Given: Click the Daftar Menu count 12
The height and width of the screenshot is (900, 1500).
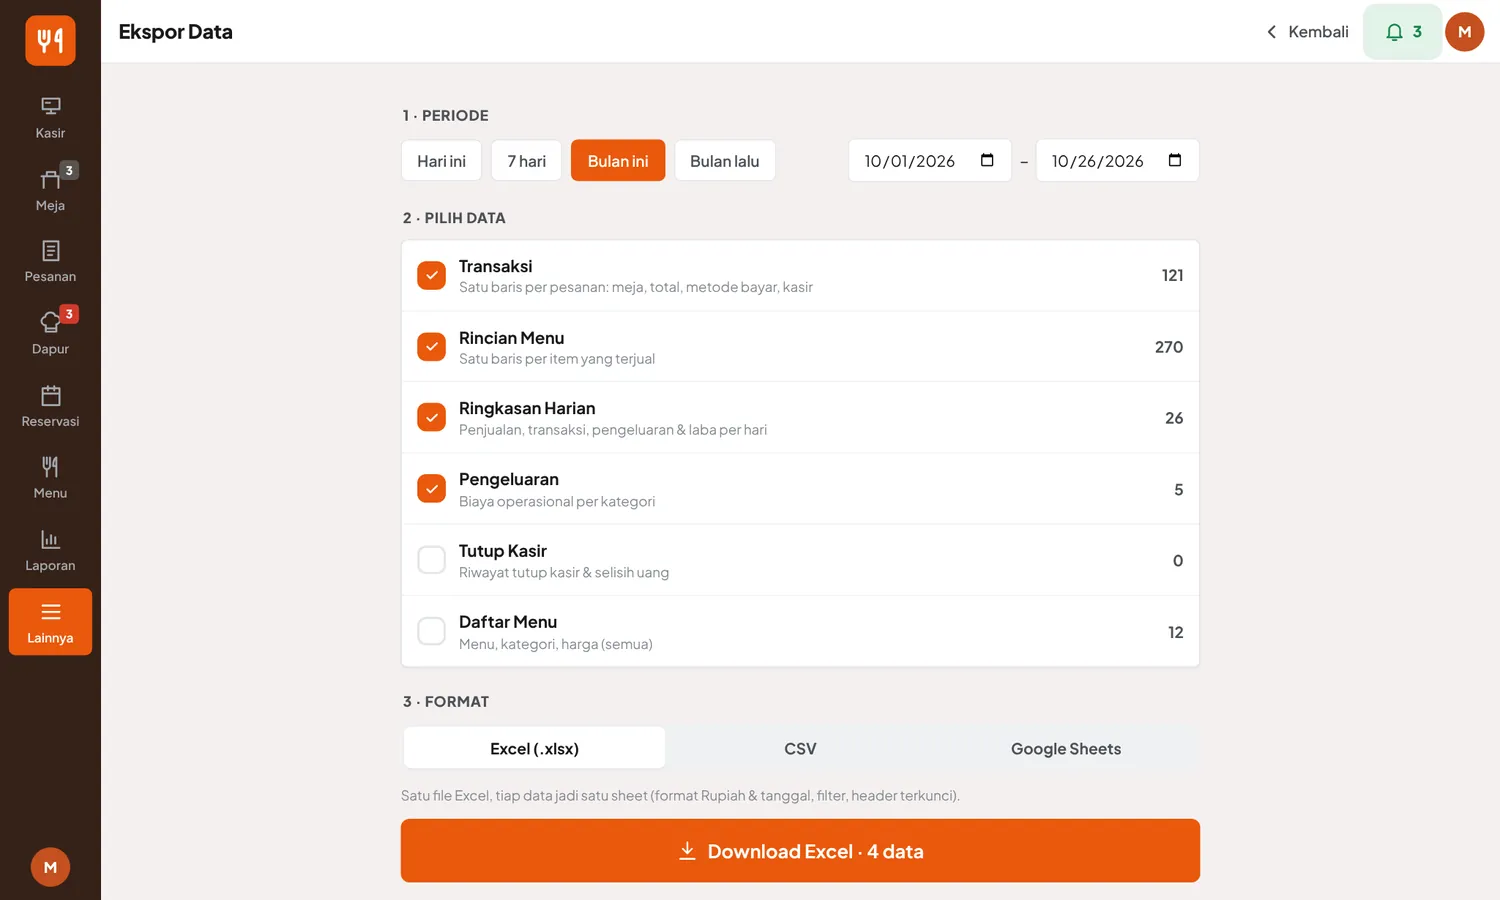Looking at the screenshot, I should click(1175, 632).
